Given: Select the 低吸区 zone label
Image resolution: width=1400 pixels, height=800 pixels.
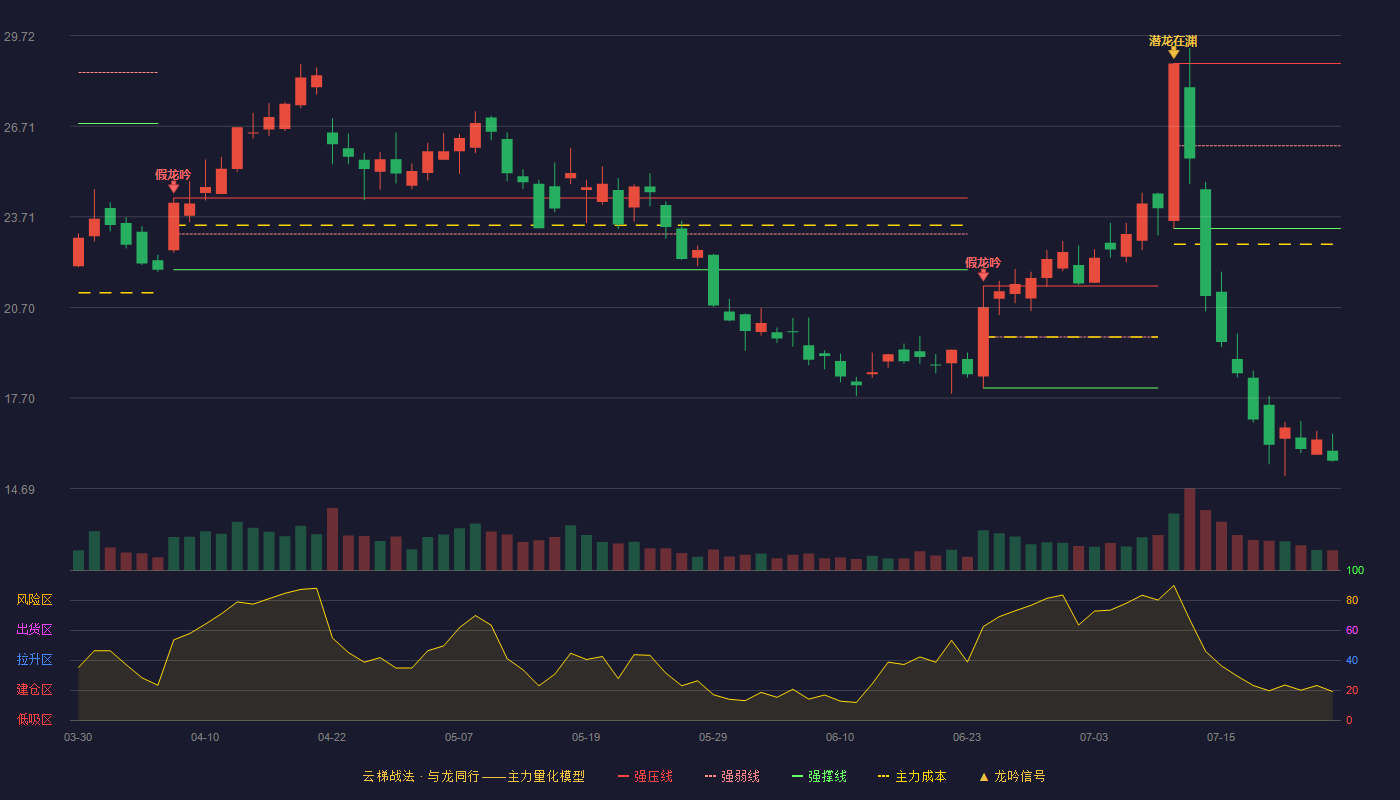Looking at the screenshot, I should [x=34, y=719].
